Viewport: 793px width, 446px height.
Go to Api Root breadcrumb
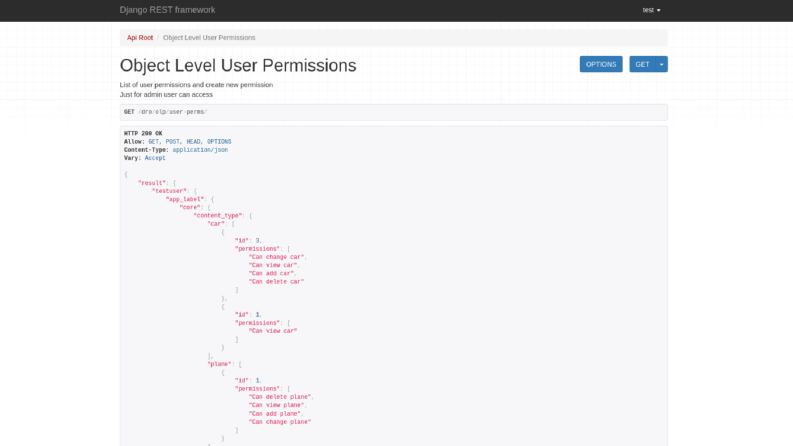(140, 38)
